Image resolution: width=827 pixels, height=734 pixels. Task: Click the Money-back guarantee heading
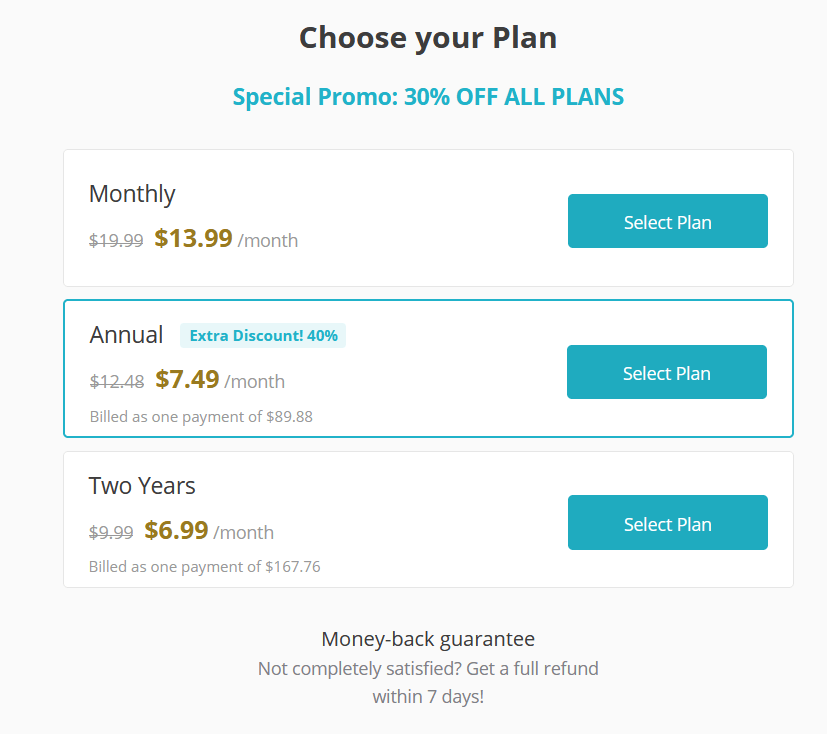click(428, 639)
